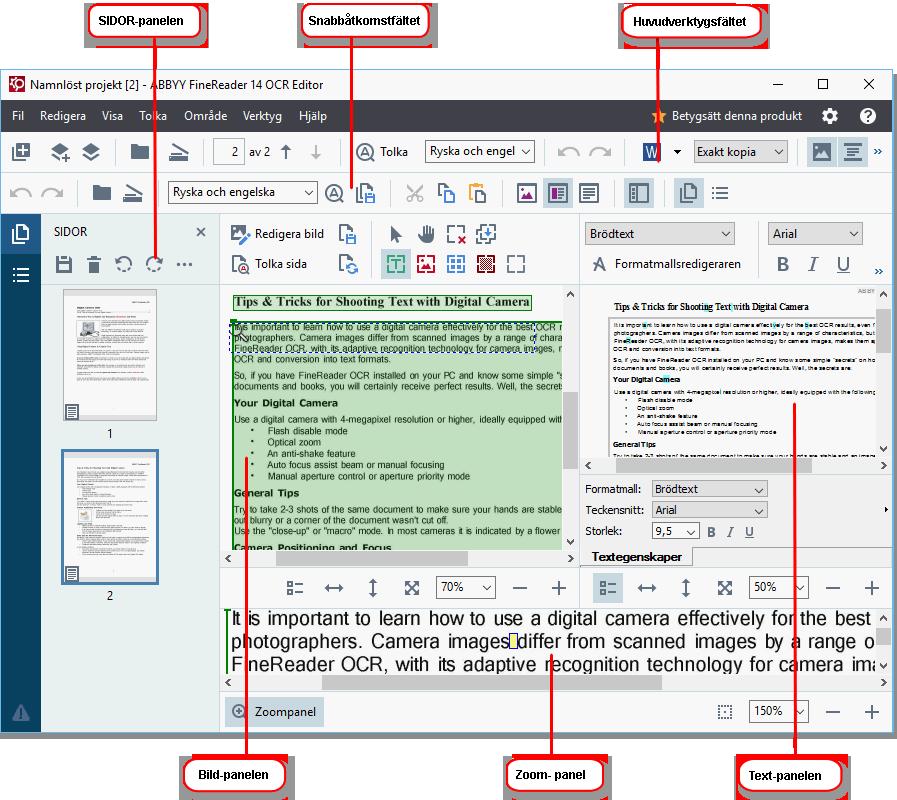Toggle bold formatting in the text toolbar
The height and width of the screenshot is (800, 897).
[x=783, y=264]
